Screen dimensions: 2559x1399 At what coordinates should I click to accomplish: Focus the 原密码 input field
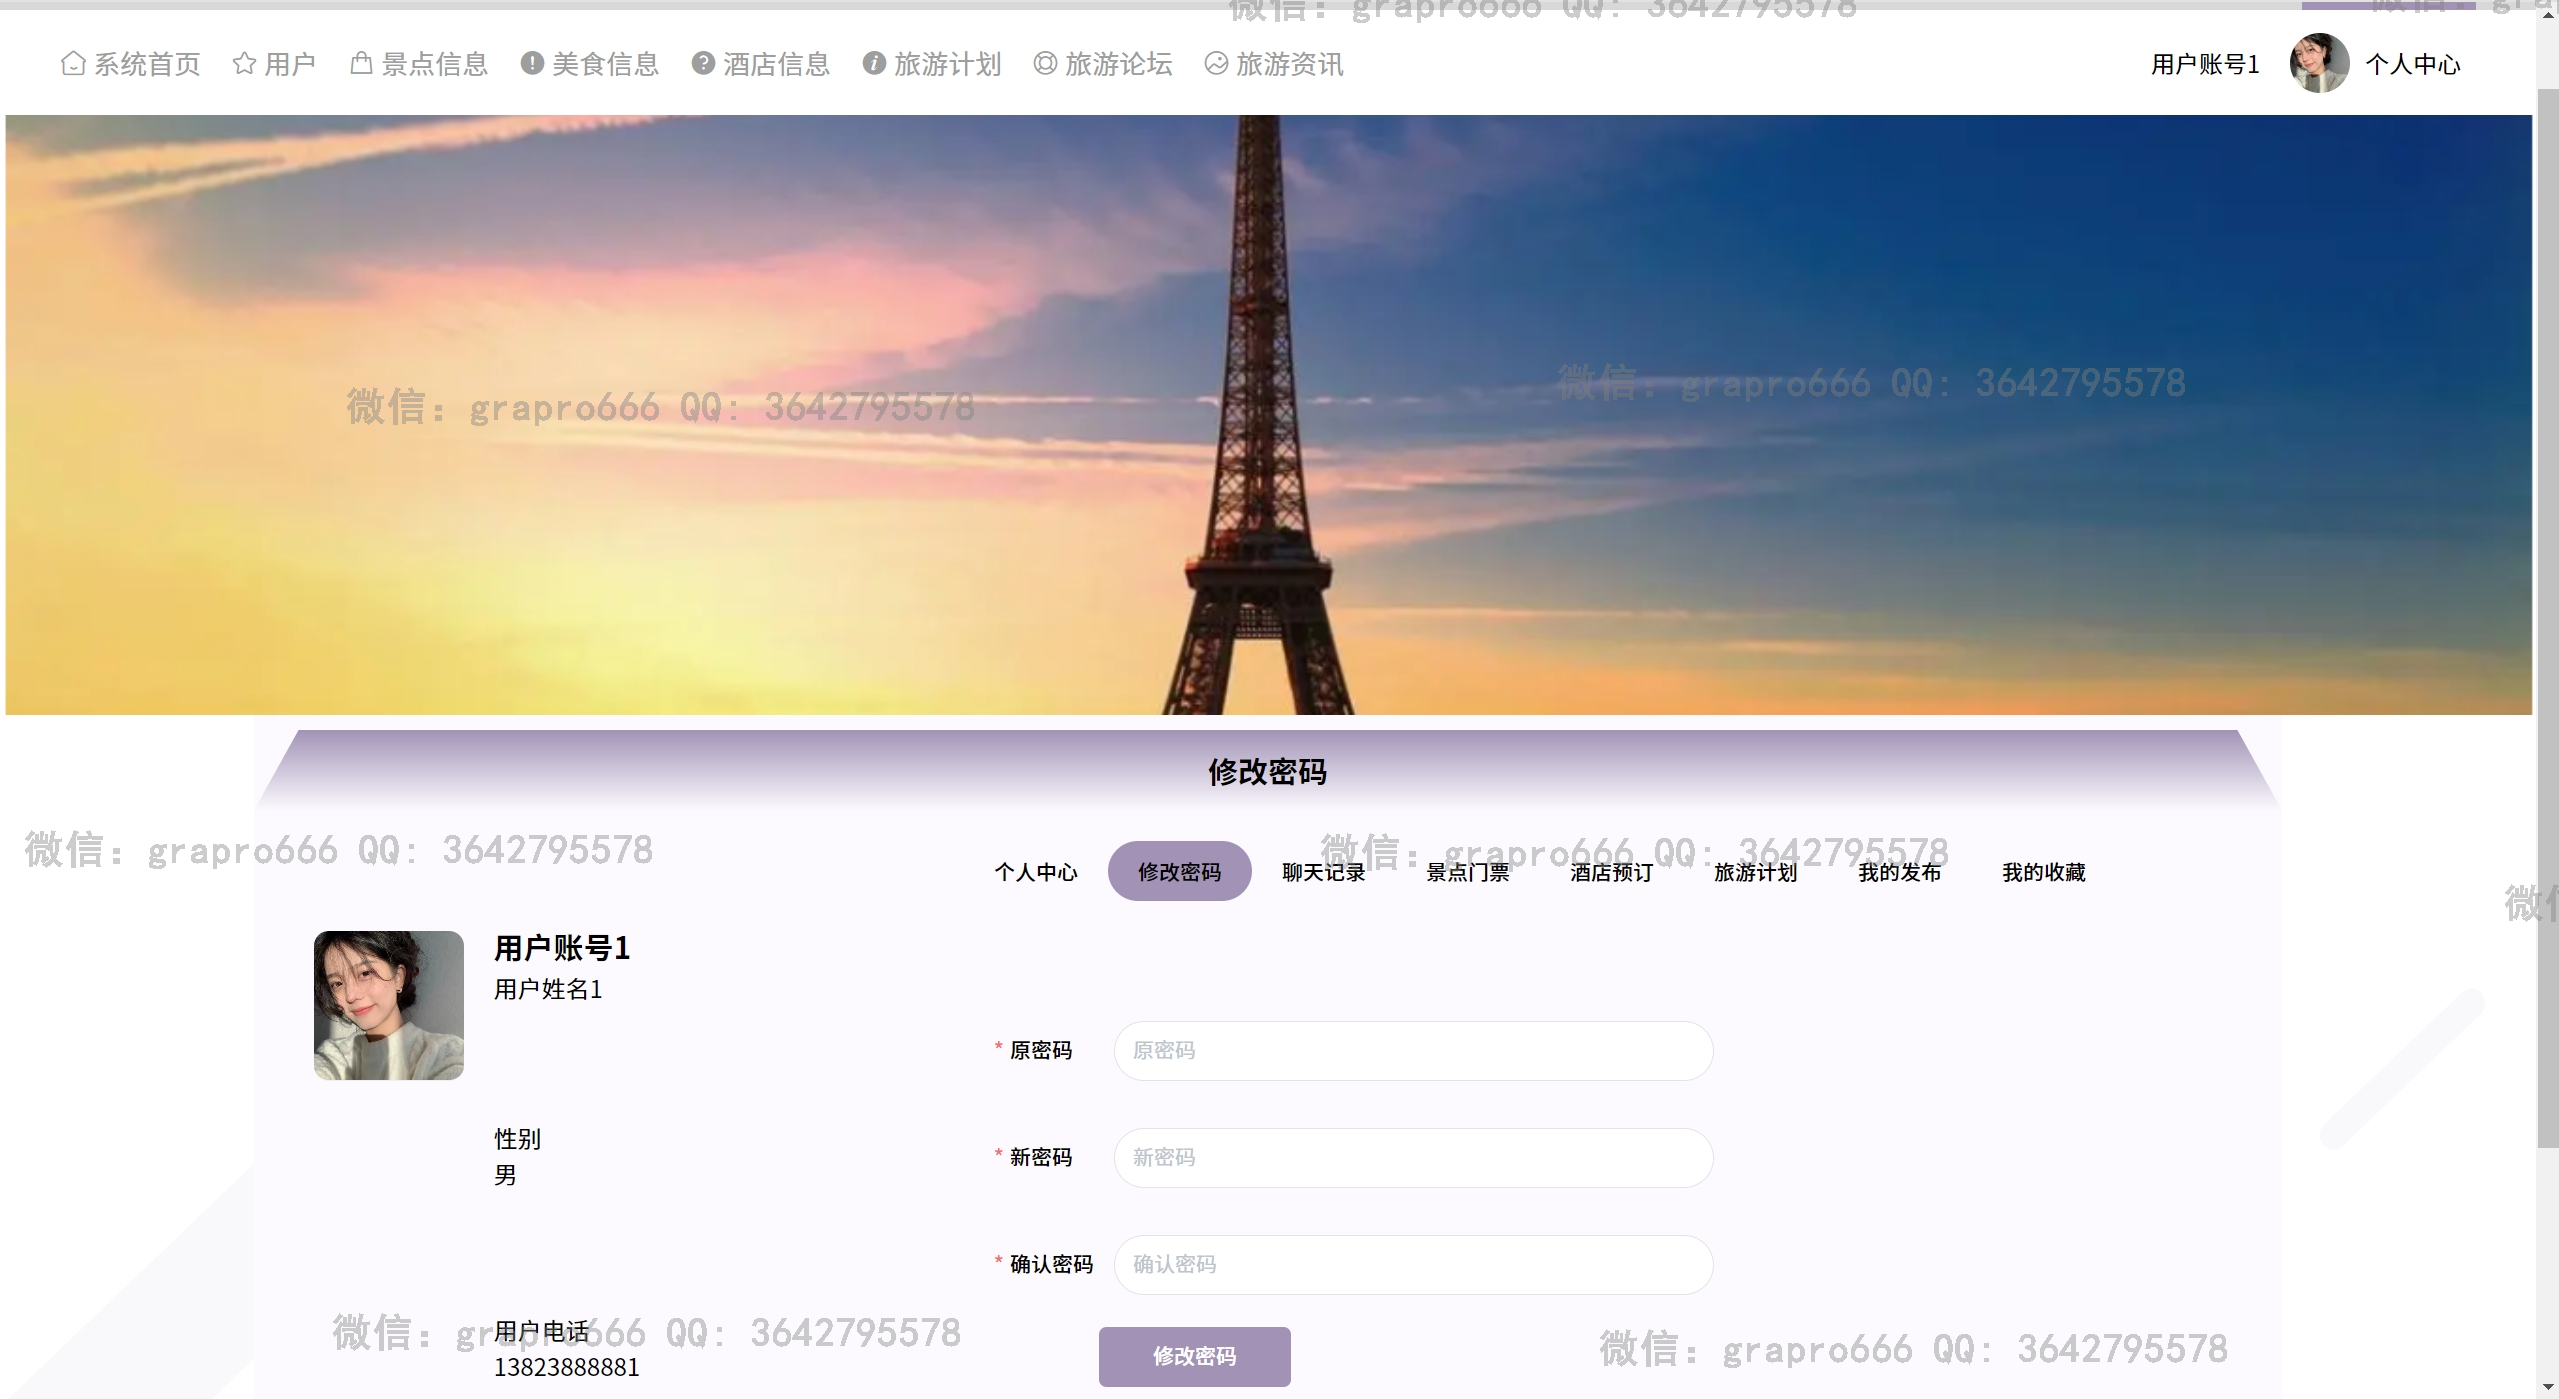tap(1412, 1051)
